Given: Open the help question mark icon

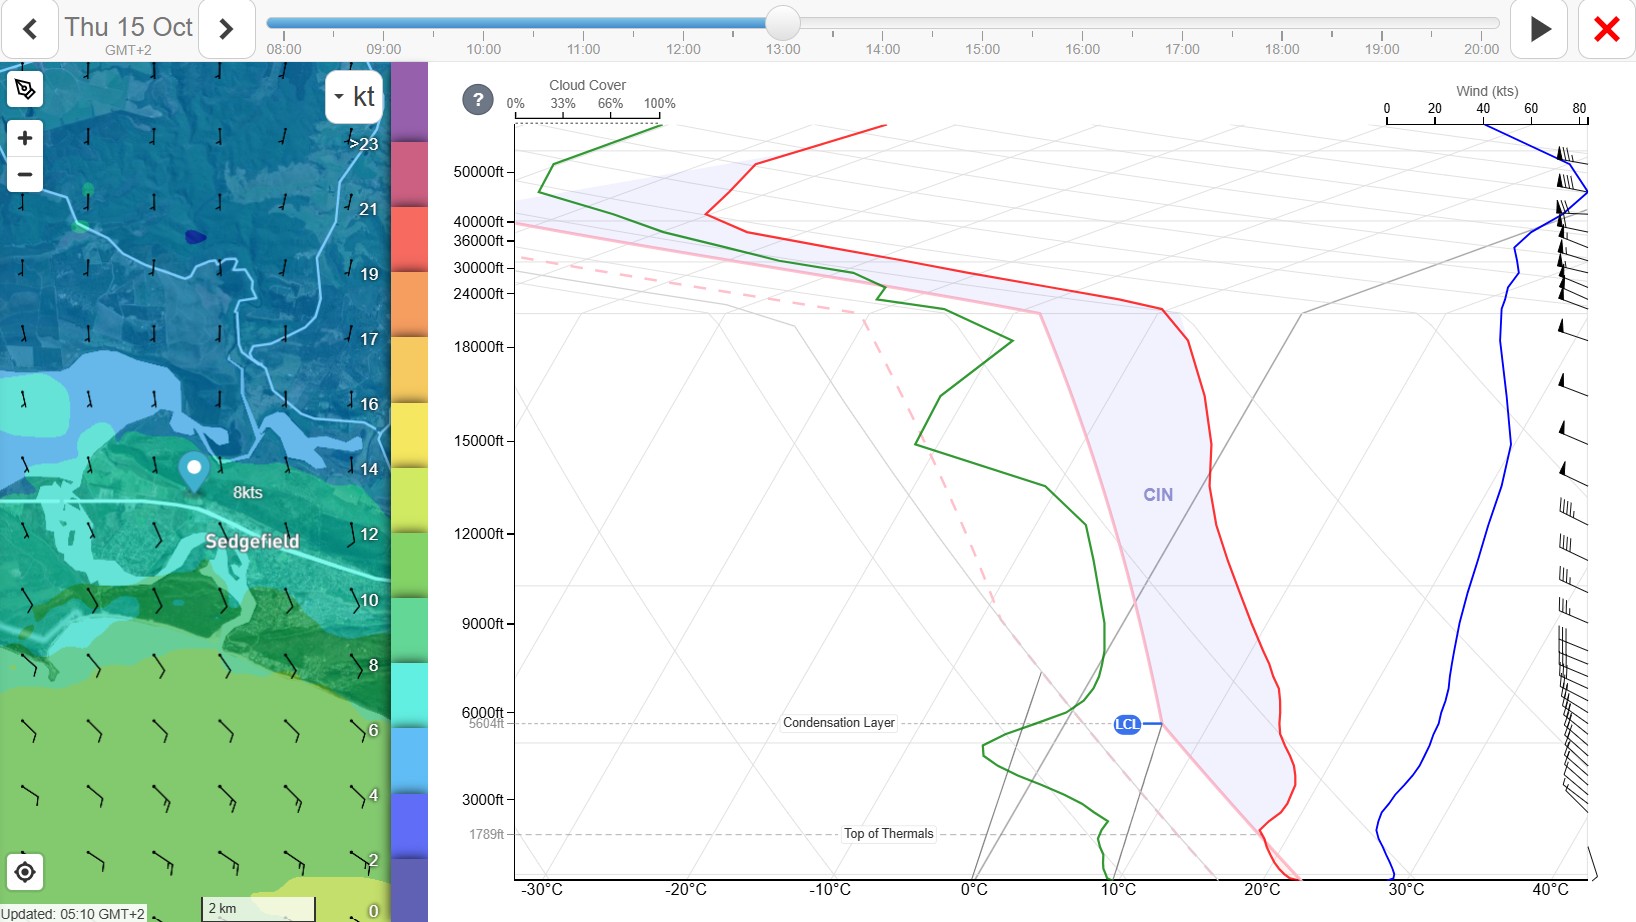Looking at the screenshot, I should 478,100.
